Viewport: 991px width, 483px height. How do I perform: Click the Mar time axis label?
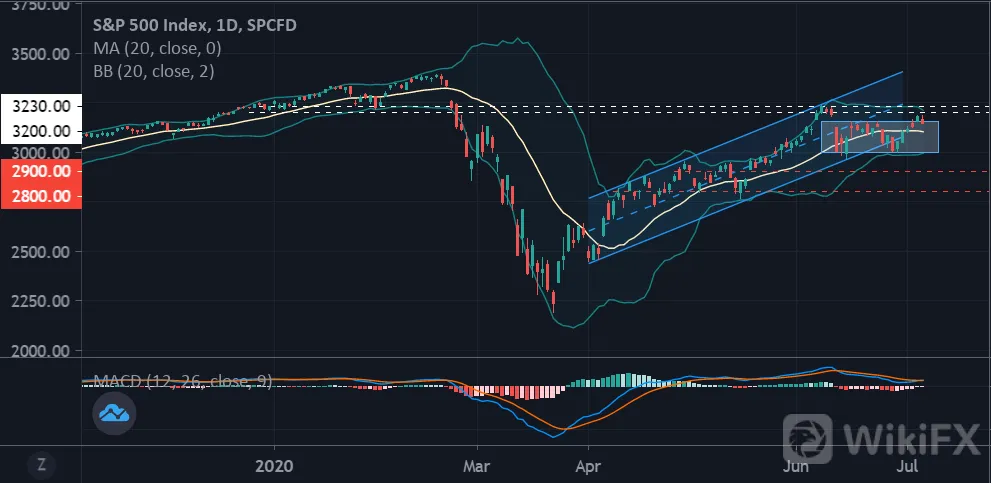click(477, 466)
